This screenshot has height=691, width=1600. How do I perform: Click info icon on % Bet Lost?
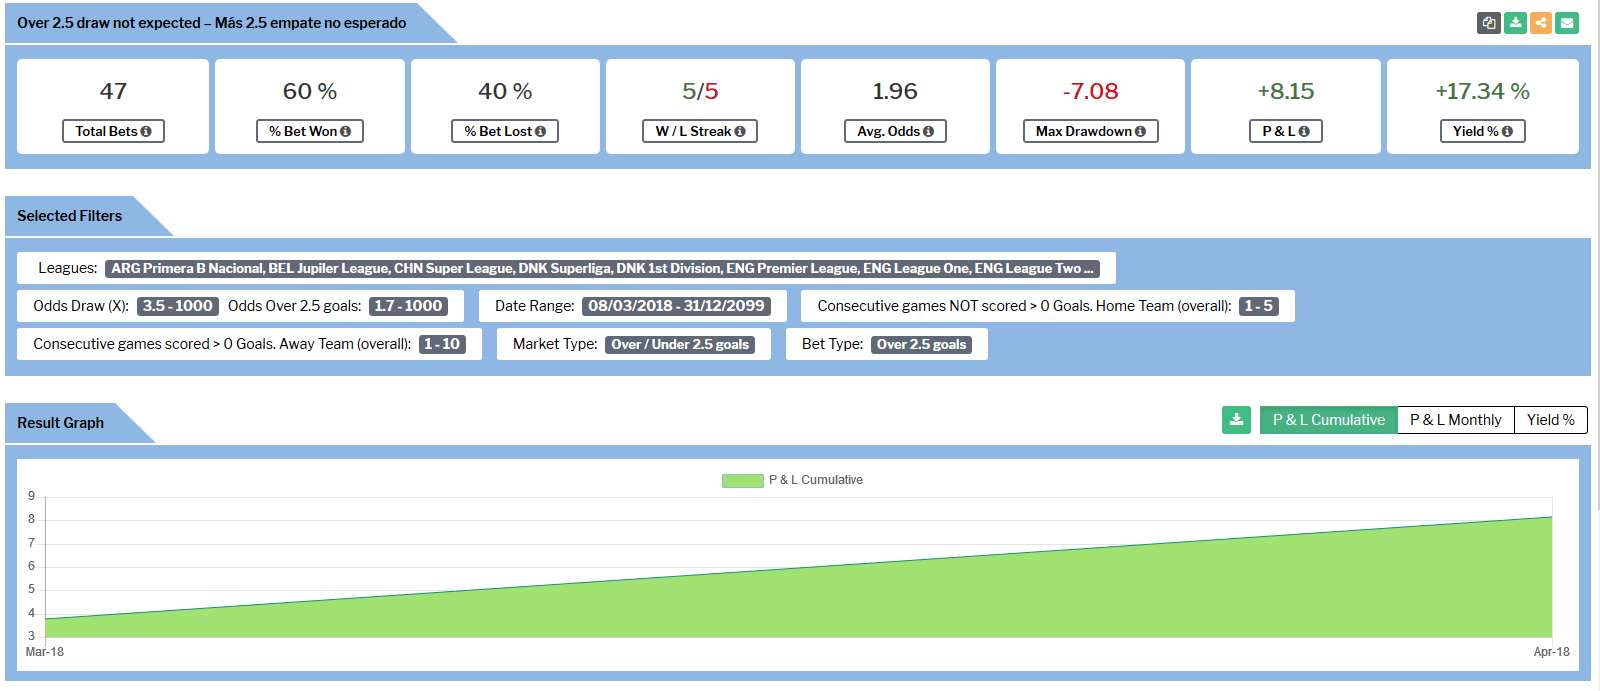541,132
